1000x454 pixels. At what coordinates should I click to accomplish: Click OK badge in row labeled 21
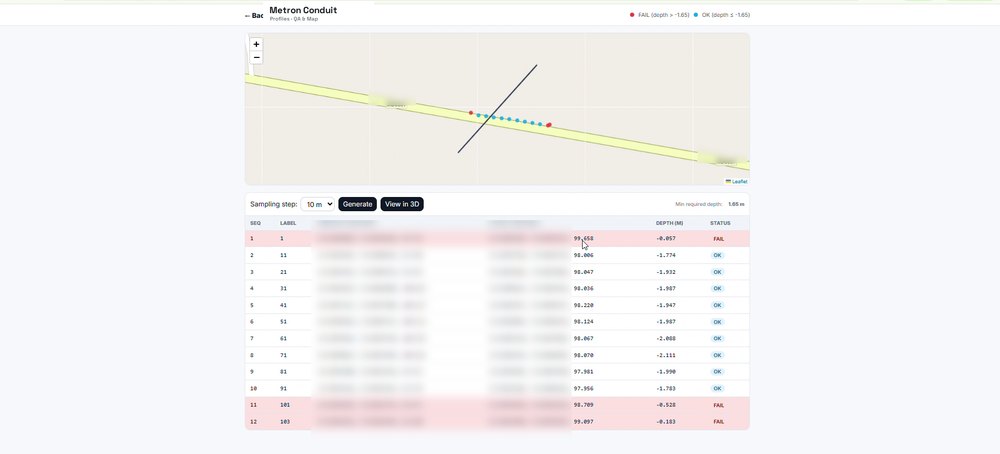[717, 272]
